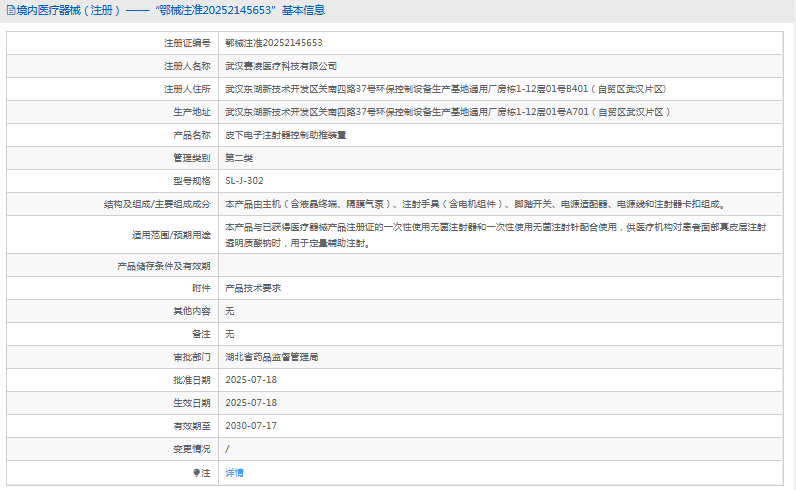The image size is (796, 490).
Task: Click the document icon beside the page title
Action: 11,10
